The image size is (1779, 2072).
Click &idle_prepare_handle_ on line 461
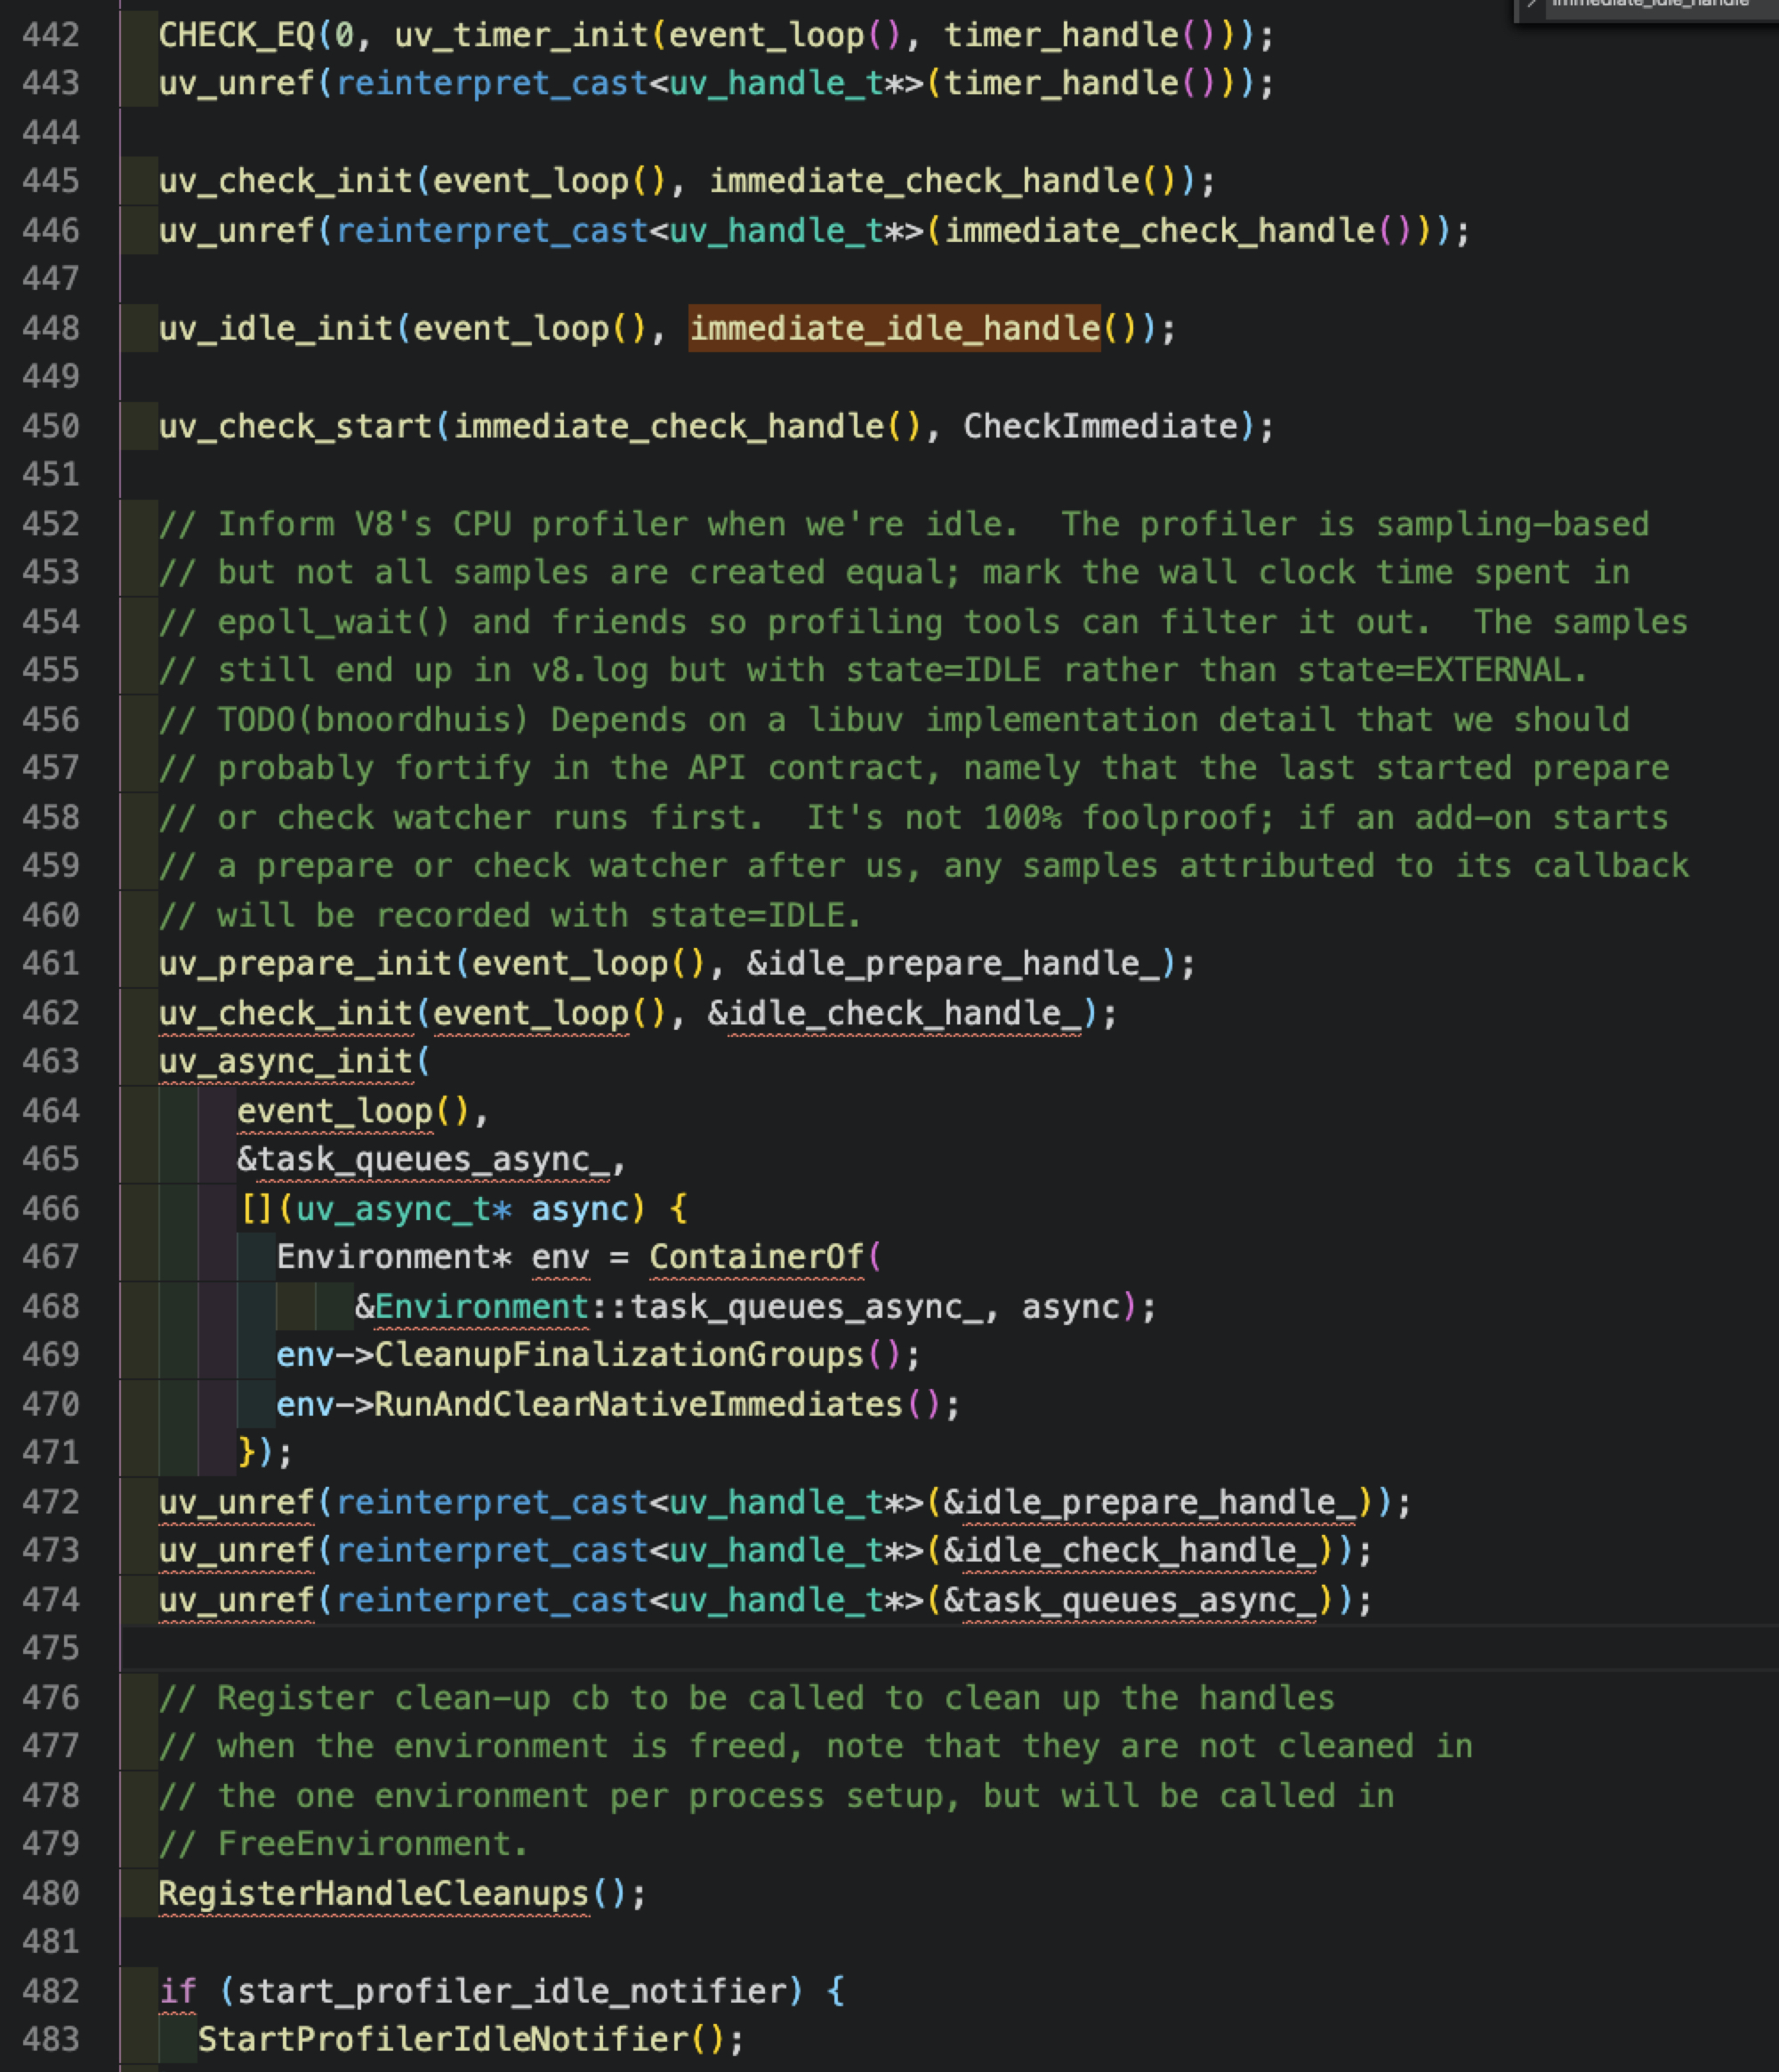(x=954, y=963)
